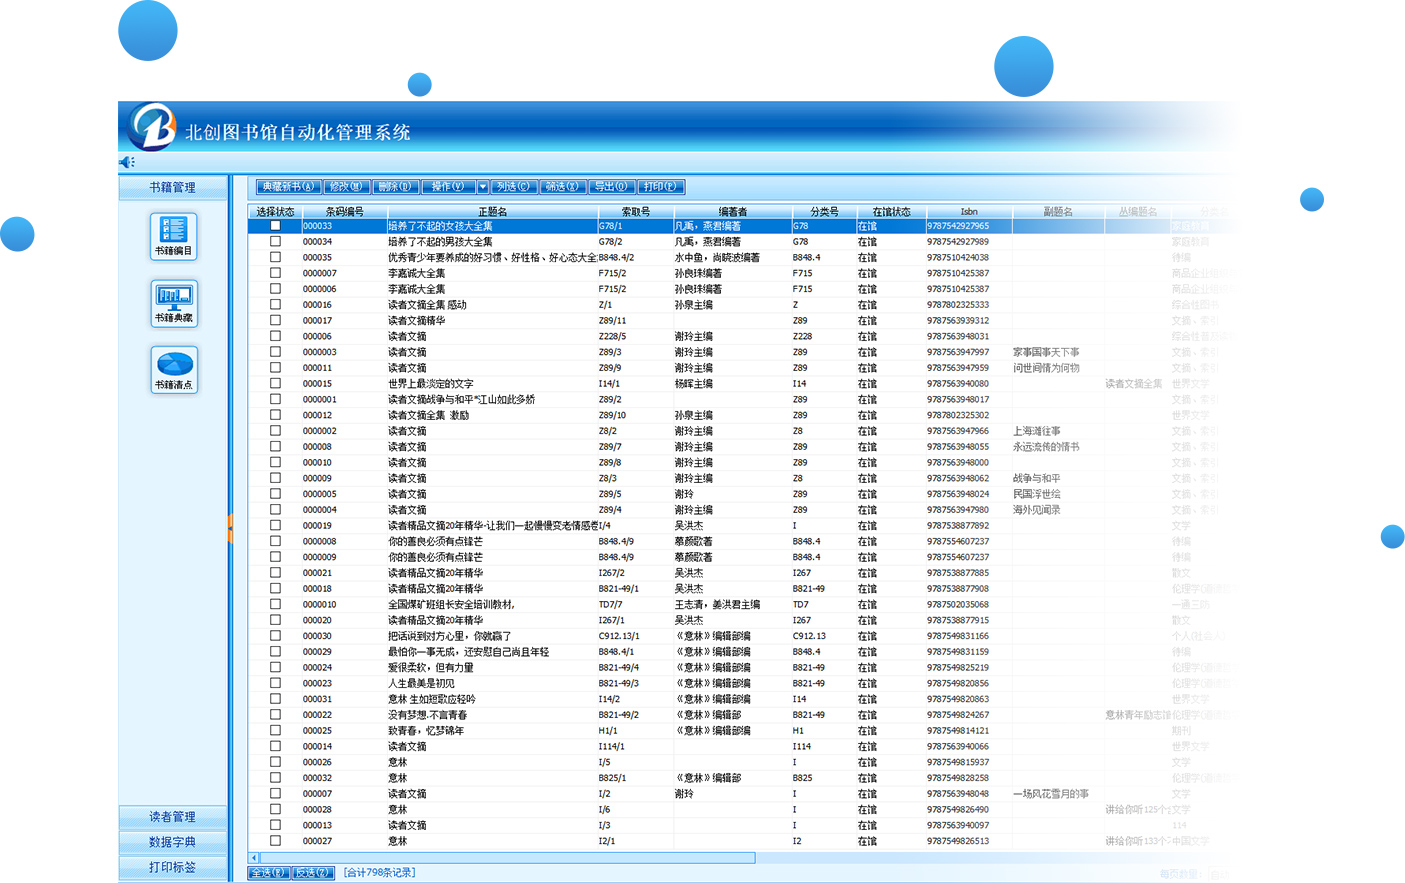Open the 书籍清点 inventory icon

coord(173,369)
